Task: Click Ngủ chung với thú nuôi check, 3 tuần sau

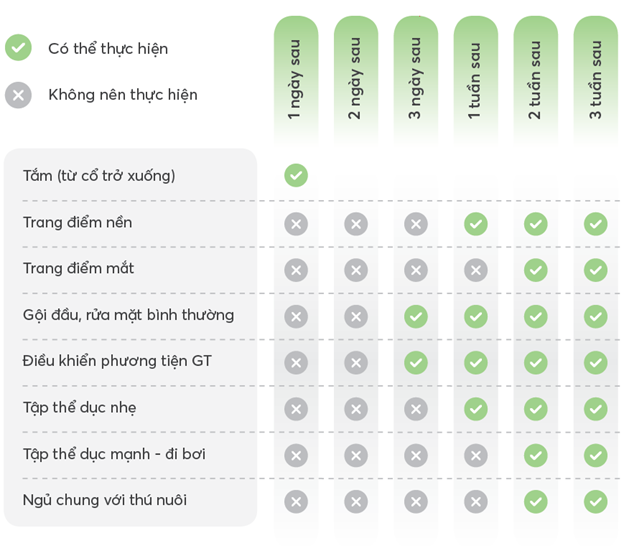Action: point(596,501)
